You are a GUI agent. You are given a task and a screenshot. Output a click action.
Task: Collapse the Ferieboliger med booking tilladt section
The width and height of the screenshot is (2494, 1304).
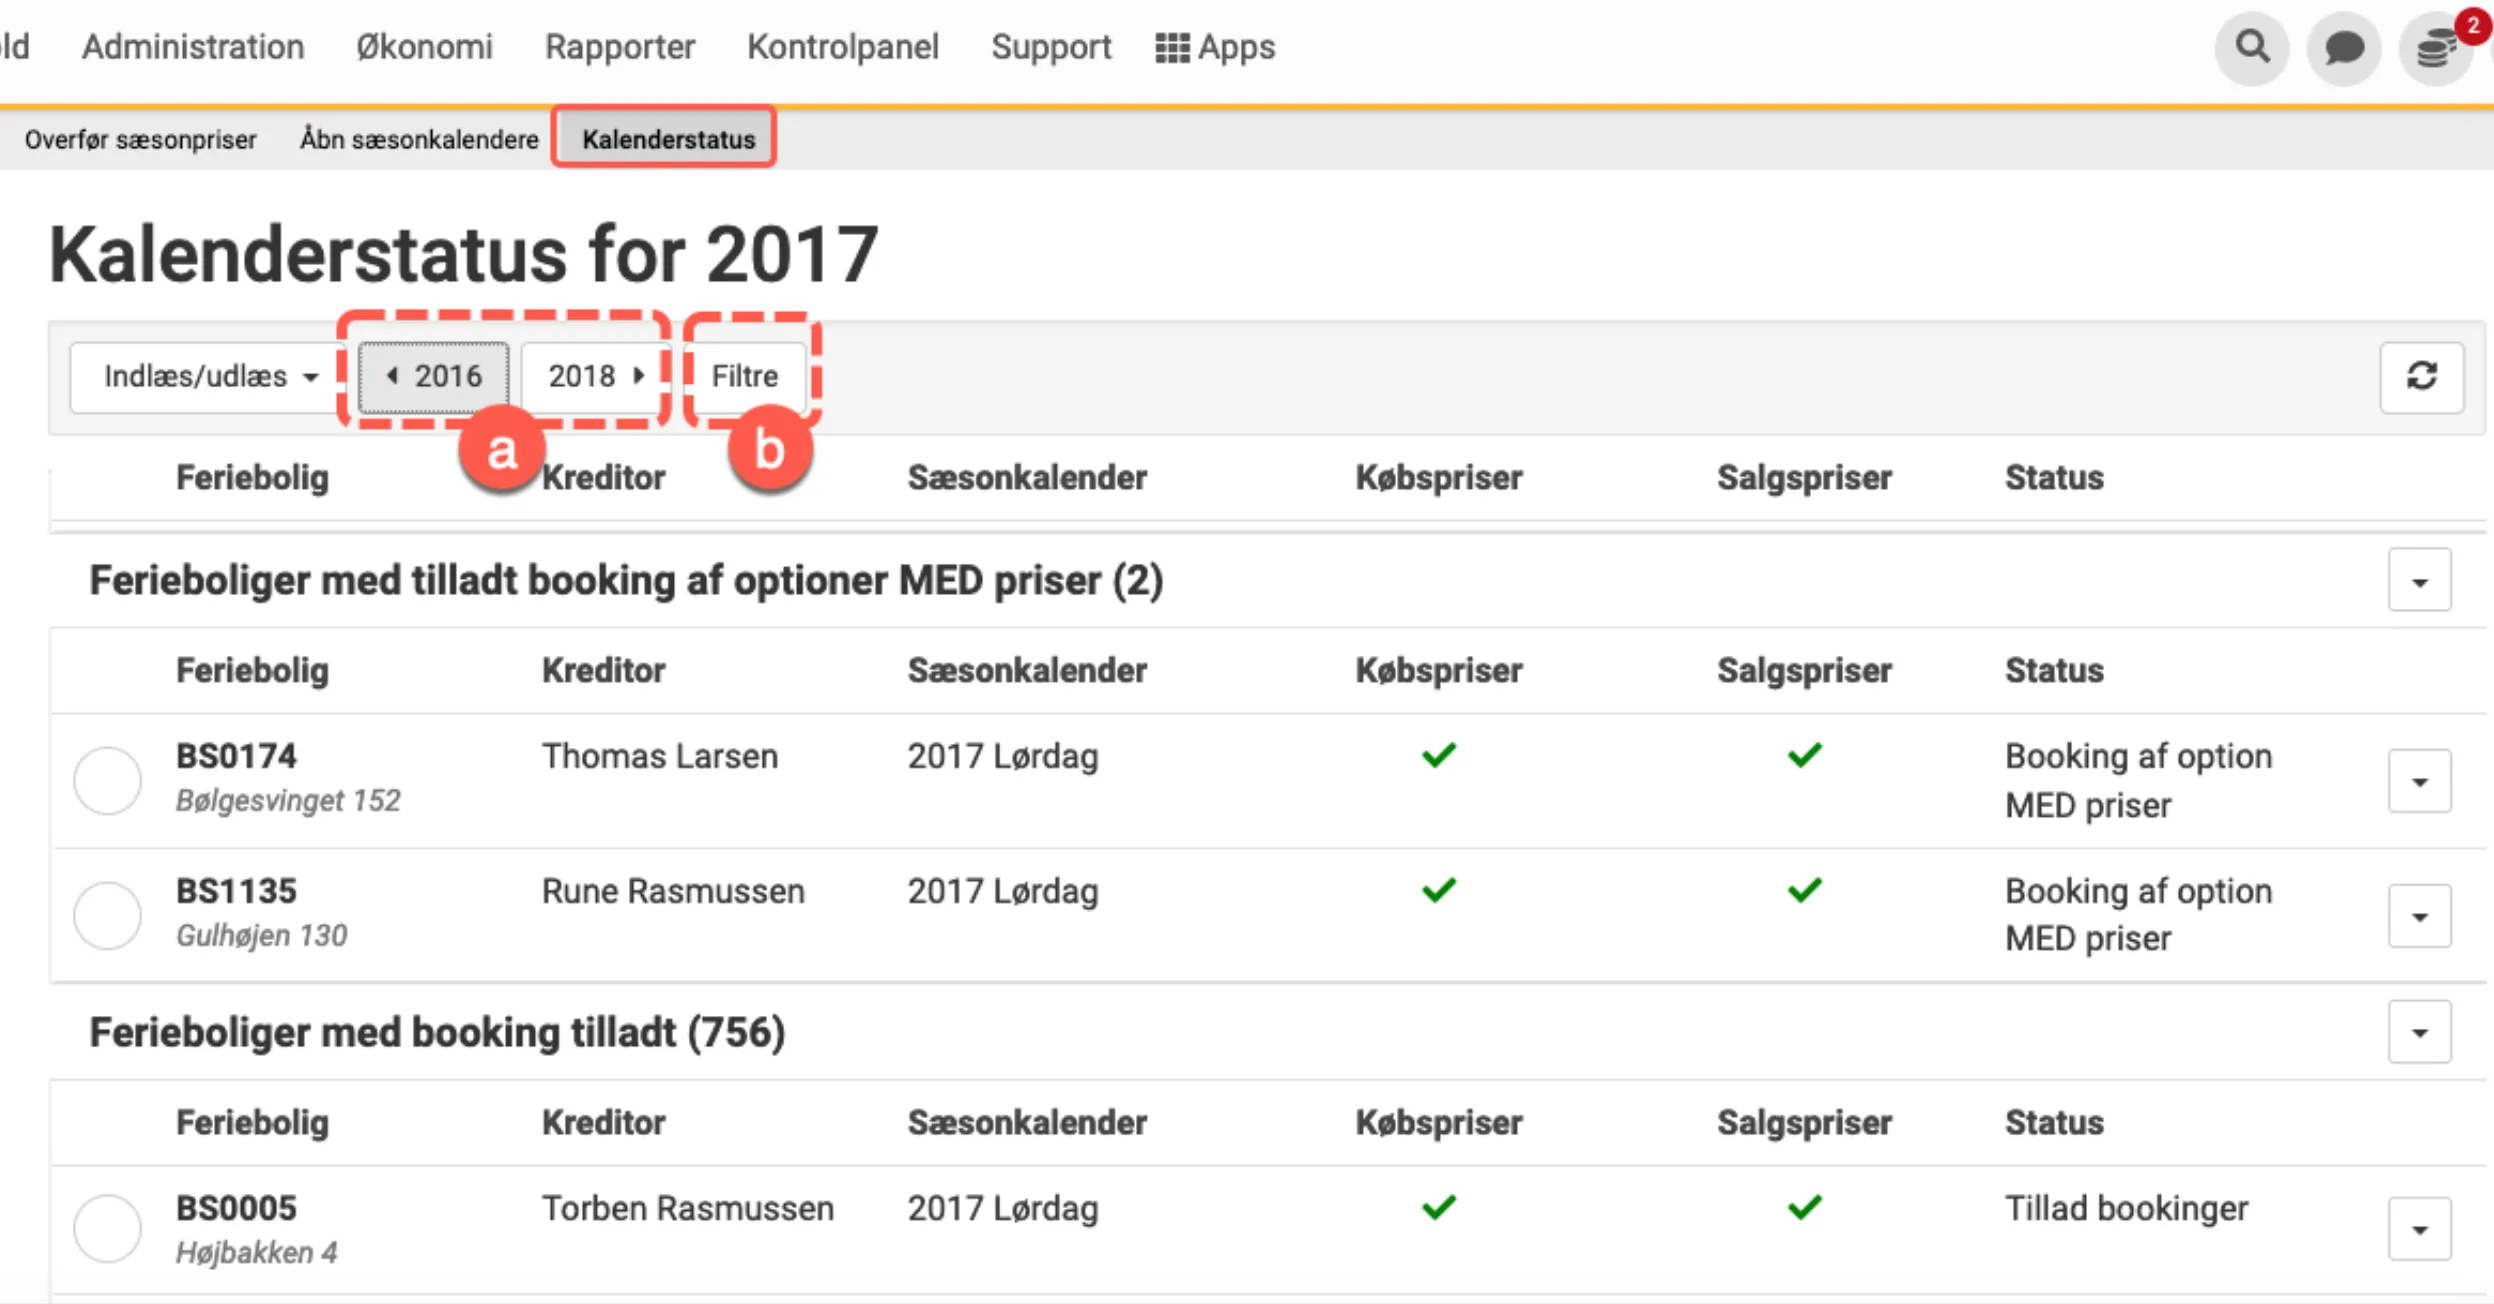2421,1031
